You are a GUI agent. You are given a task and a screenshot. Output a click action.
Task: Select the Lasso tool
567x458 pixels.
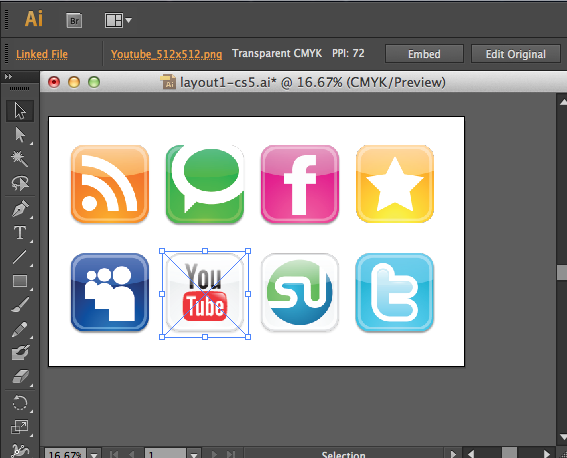20,183
